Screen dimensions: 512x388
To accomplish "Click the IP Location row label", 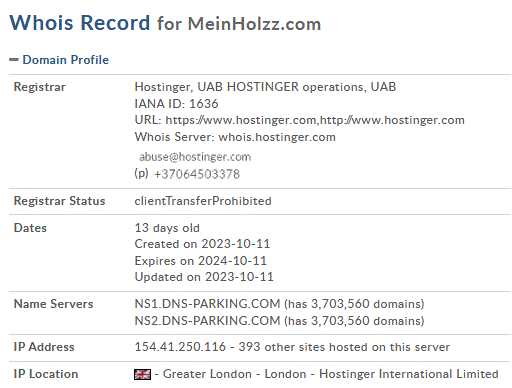I will [x=46, y=374].
